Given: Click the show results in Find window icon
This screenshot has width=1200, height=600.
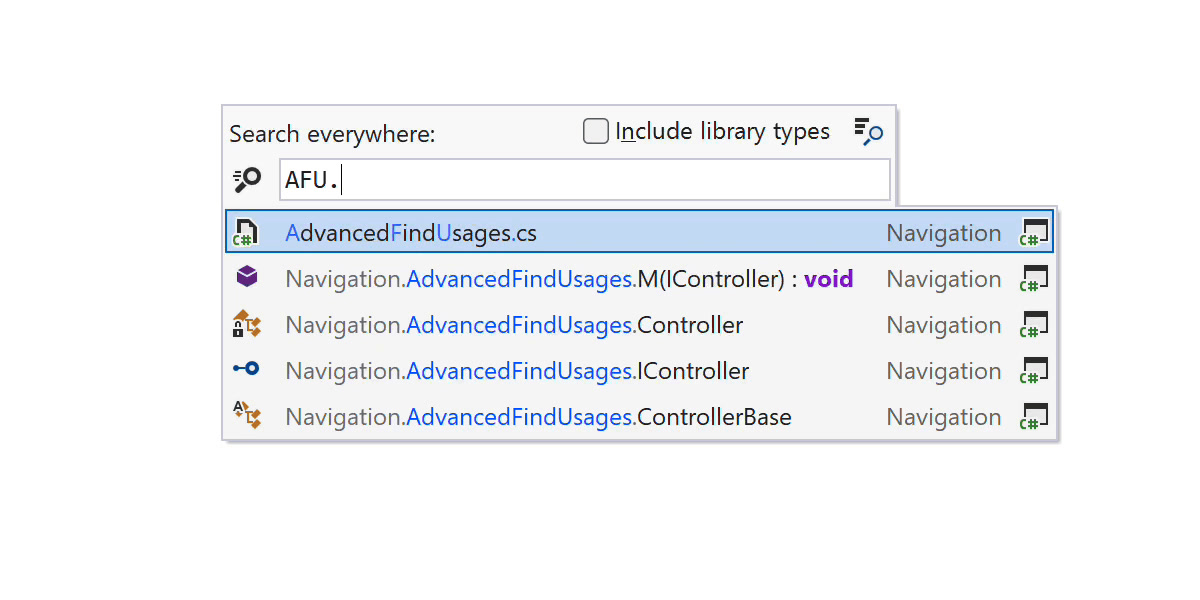Looking at the screenshot, I should tap(867, 131).
